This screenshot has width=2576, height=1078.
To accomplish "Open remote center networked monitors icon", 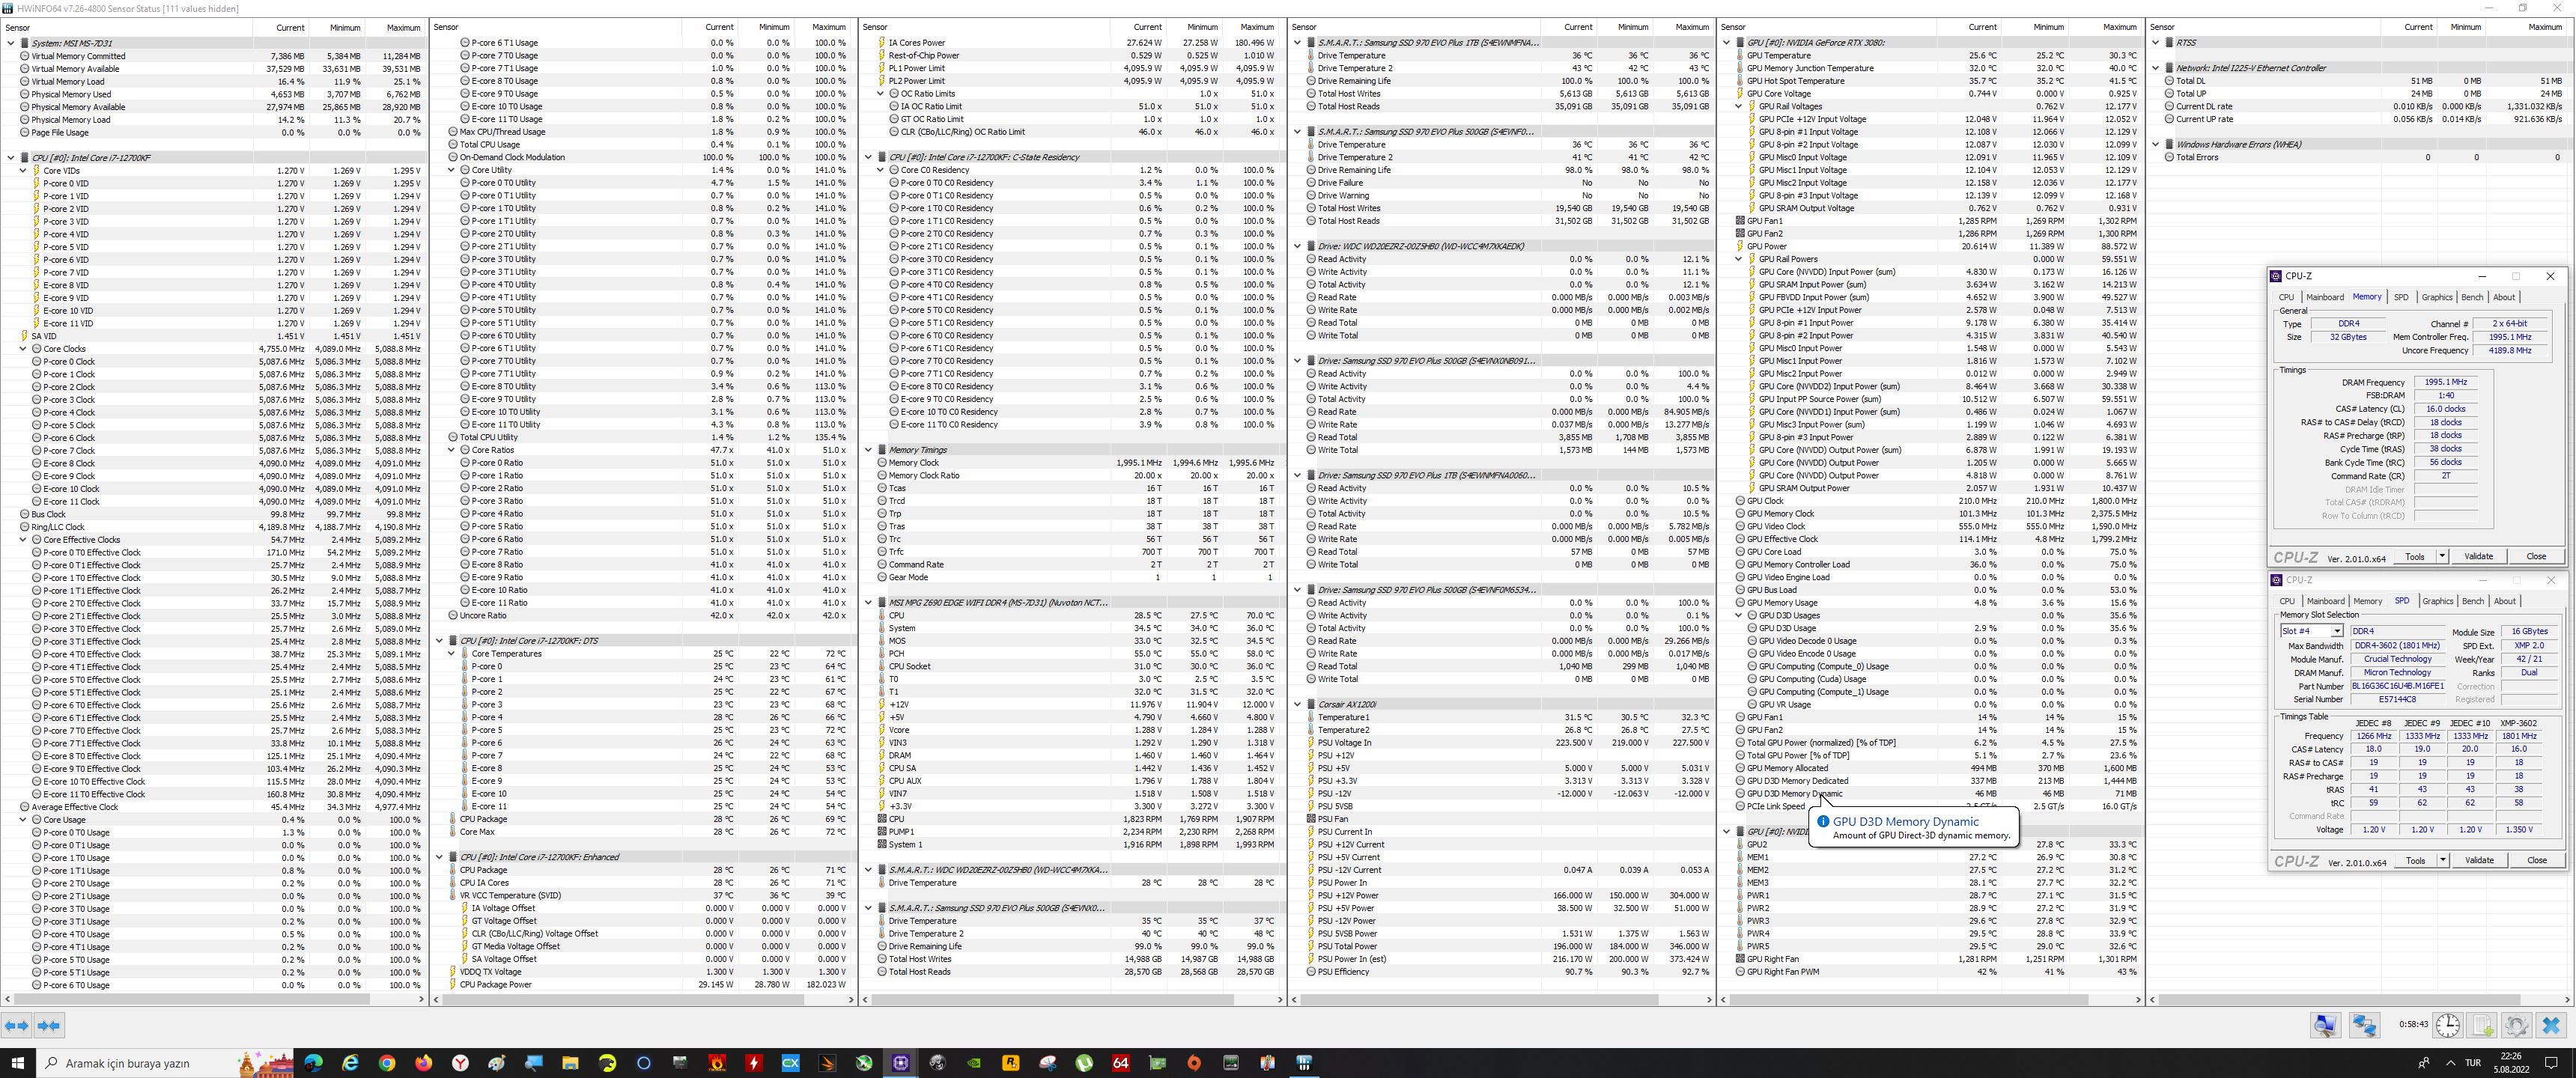I will tap(2364, 1025).
